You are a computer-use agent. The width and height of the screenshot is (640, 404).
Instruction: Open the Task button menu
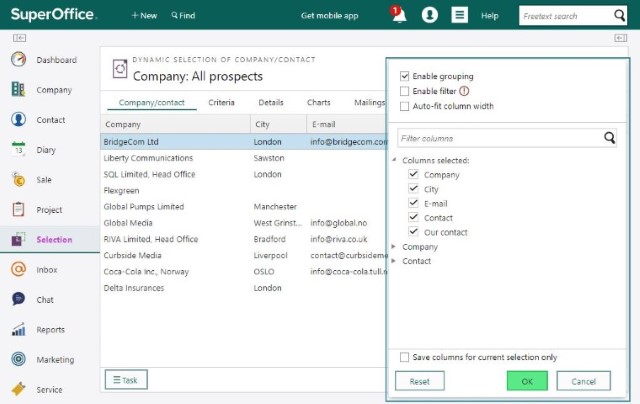[x=126, y=380]
